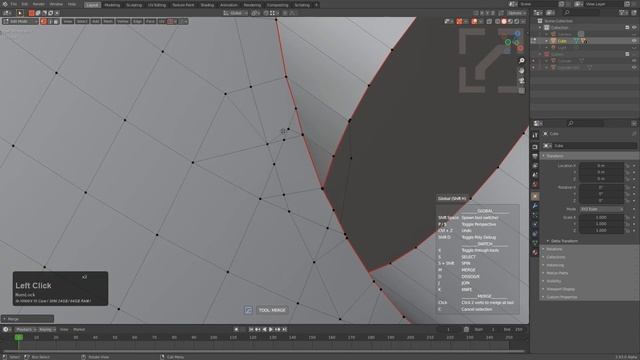Open rotation Mode XYZ Euler dropdown

602,209
